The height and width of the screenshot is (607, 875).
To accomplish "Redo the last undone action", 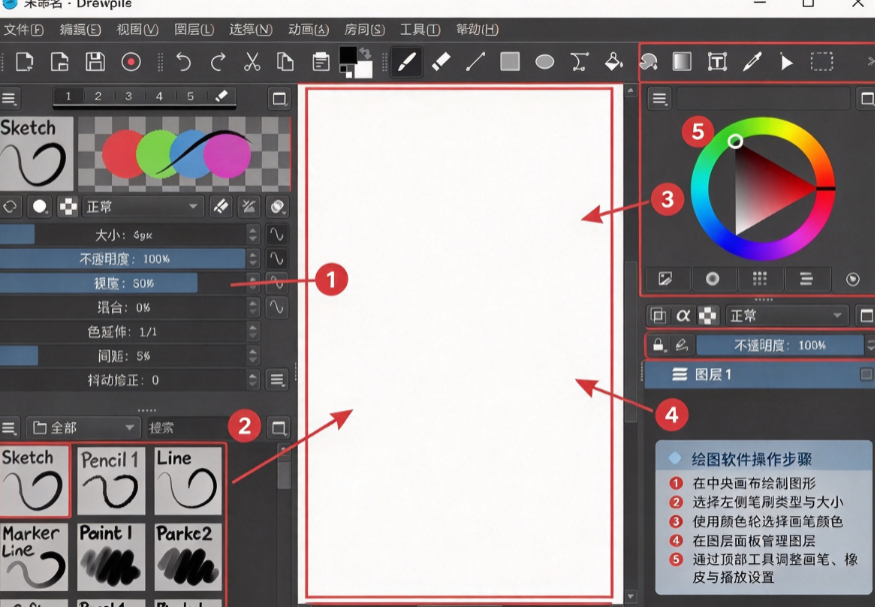I will click(218, 61).
